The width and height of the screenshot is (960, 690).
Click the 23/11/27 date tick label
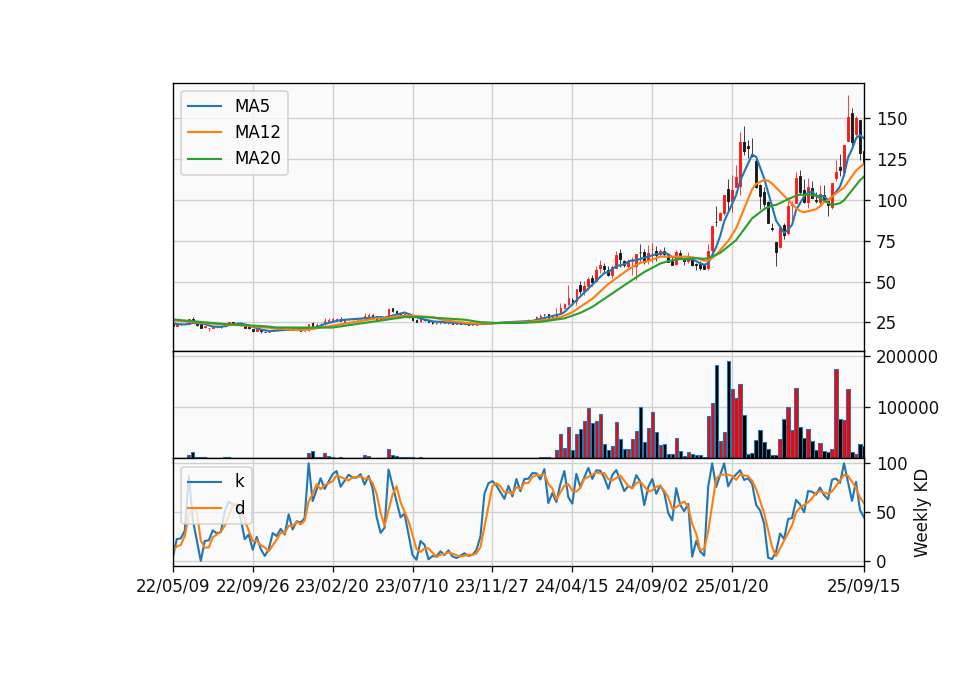coord(492,586)
